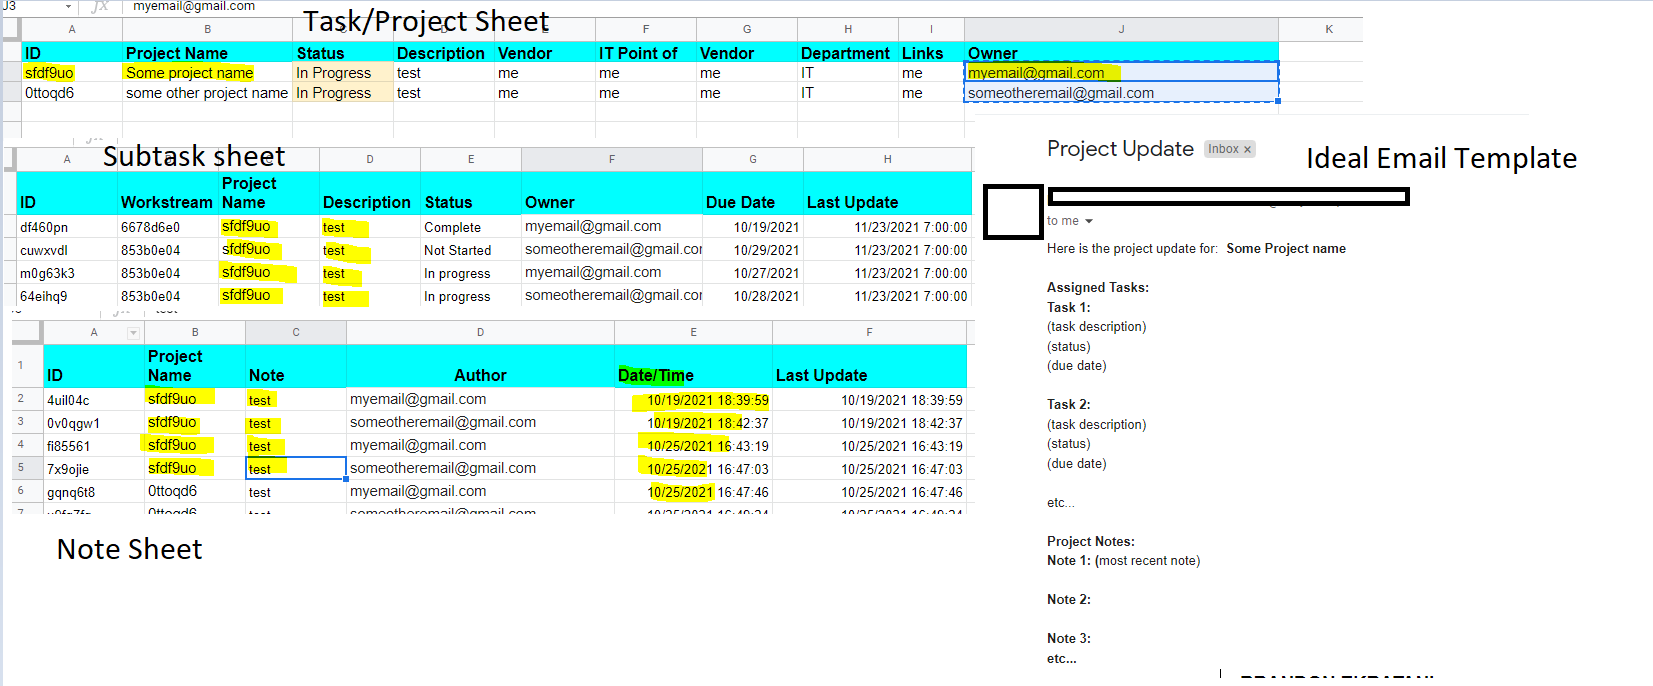
Task: Select column E header in Note sheet
Action: (x=693, y=332)
